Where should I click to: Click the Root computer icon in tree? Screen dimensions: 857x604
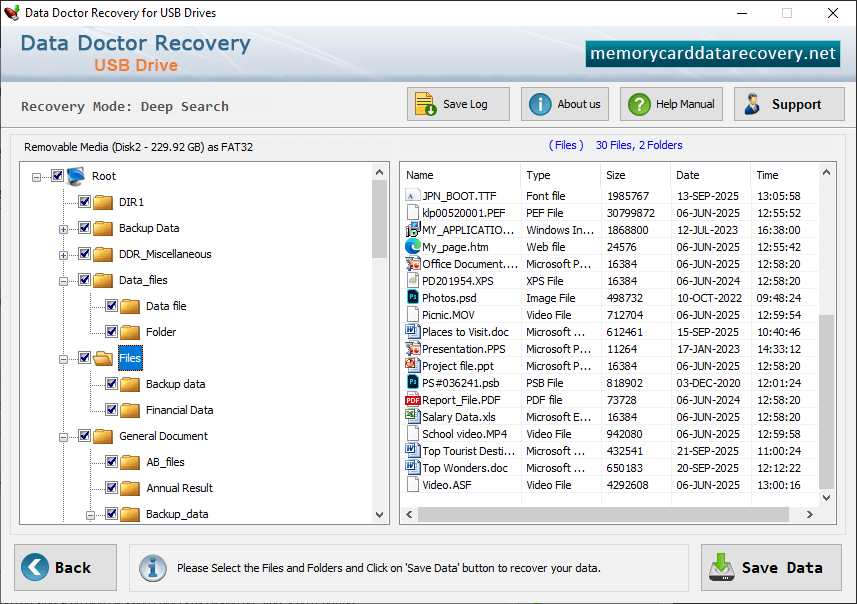point(76,176)
